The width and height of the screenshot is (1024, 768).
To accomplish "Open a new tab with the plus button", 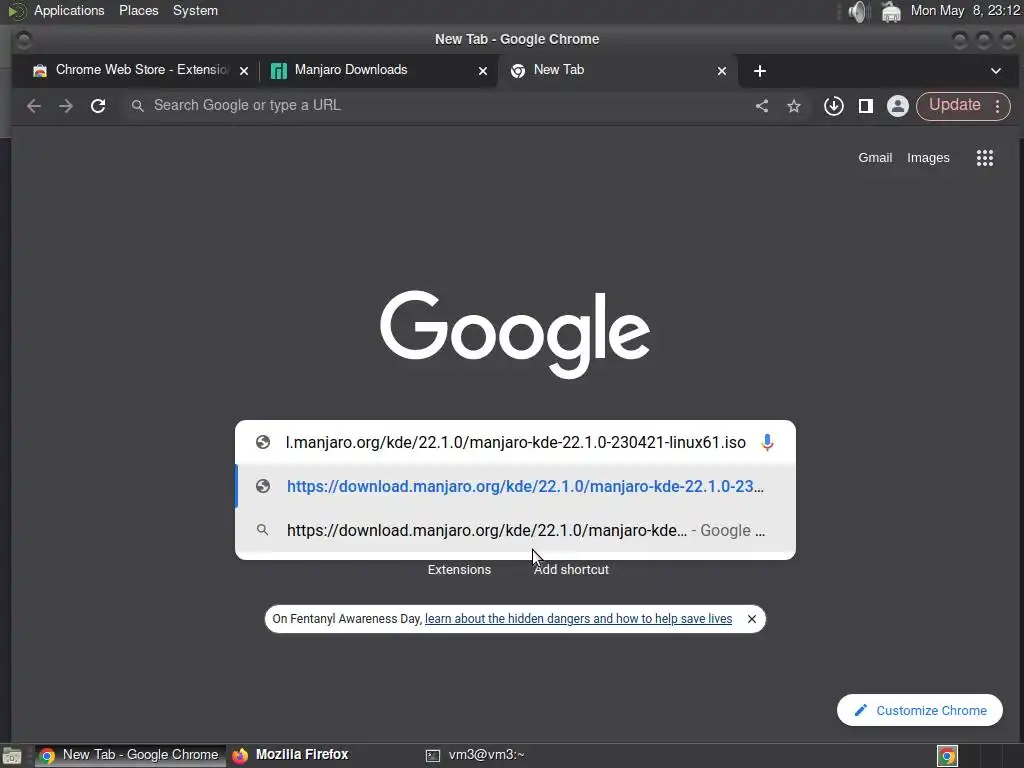I will click(760, 71).
